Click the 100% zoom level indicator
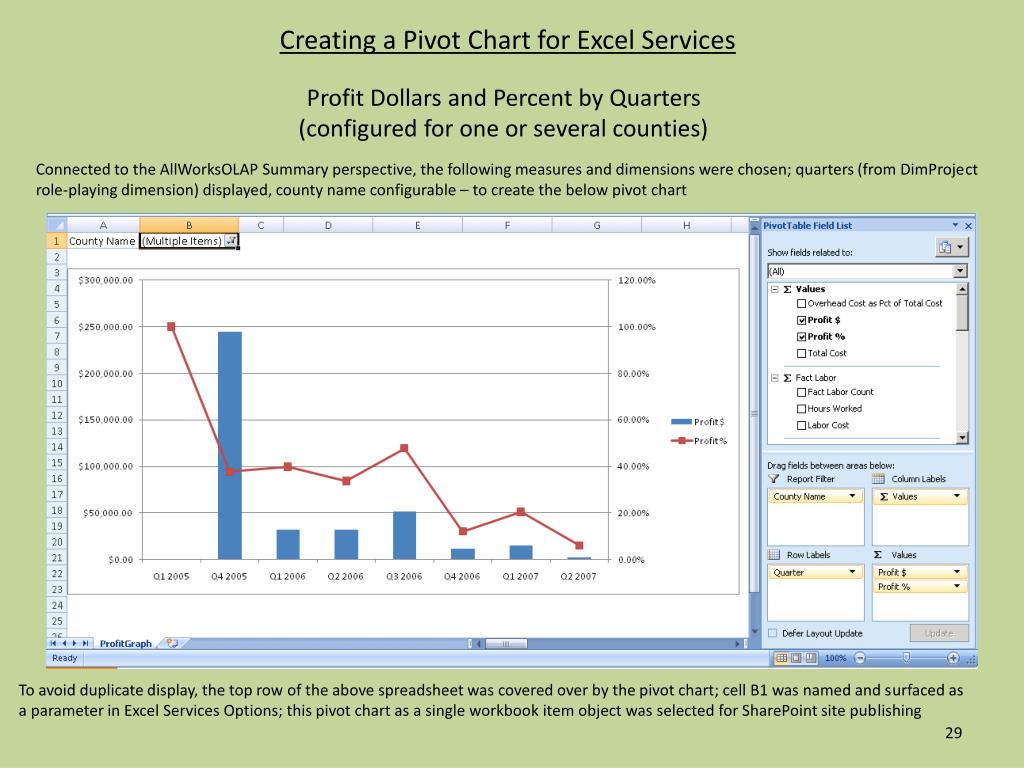Viewport: 1024px width, 768px height. (x=835, y=658)
